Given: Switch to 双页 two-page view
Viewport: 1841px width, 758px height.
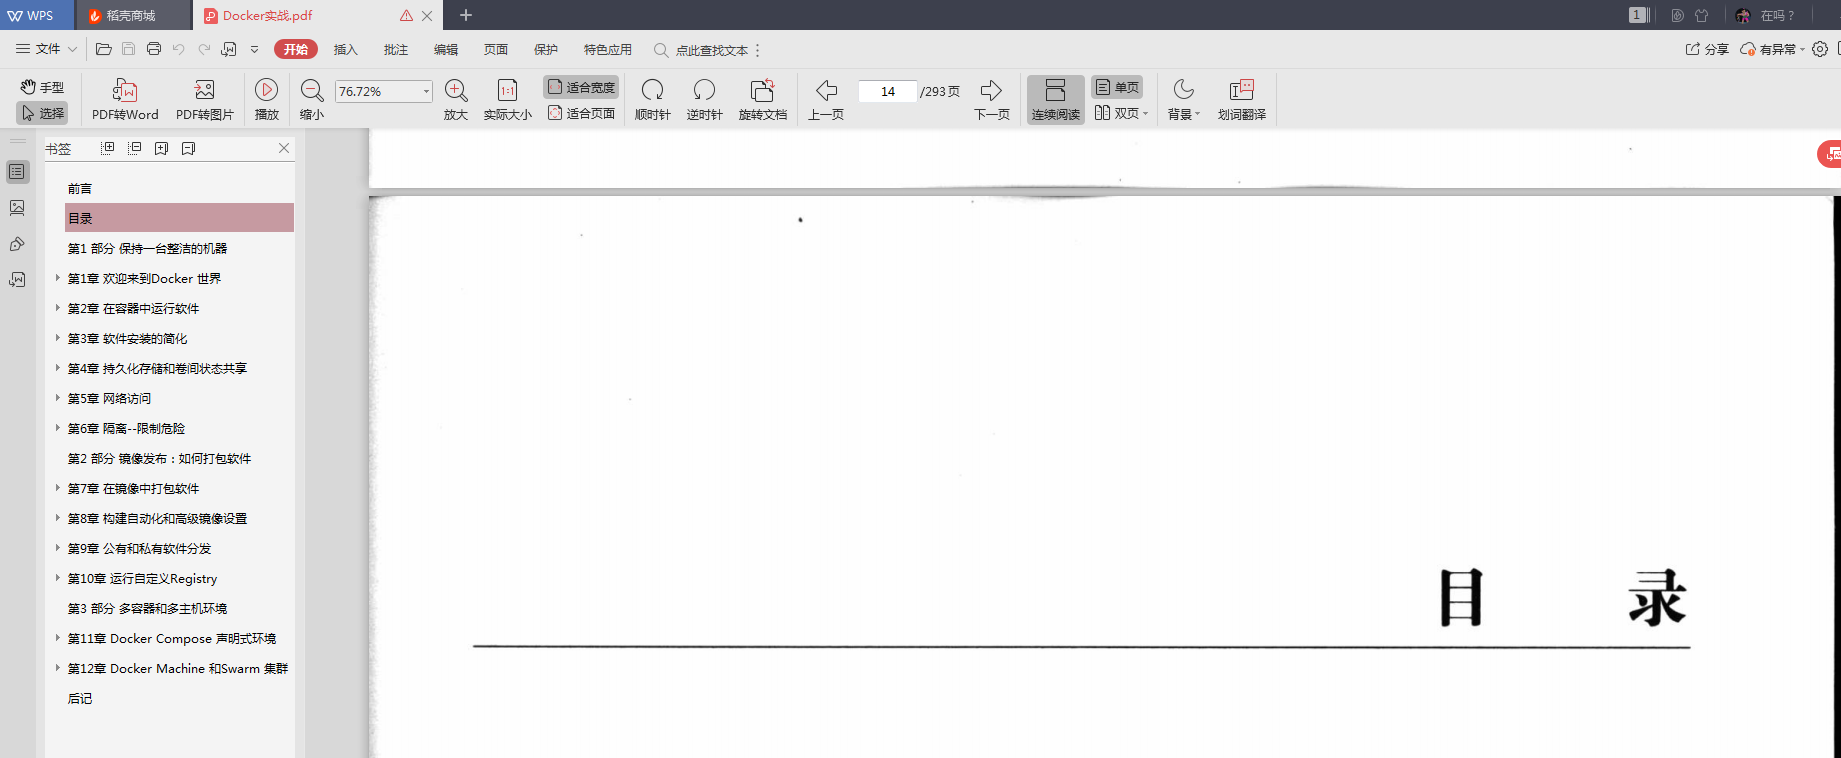Looking at the screenshot, I should coord(1121,113).
